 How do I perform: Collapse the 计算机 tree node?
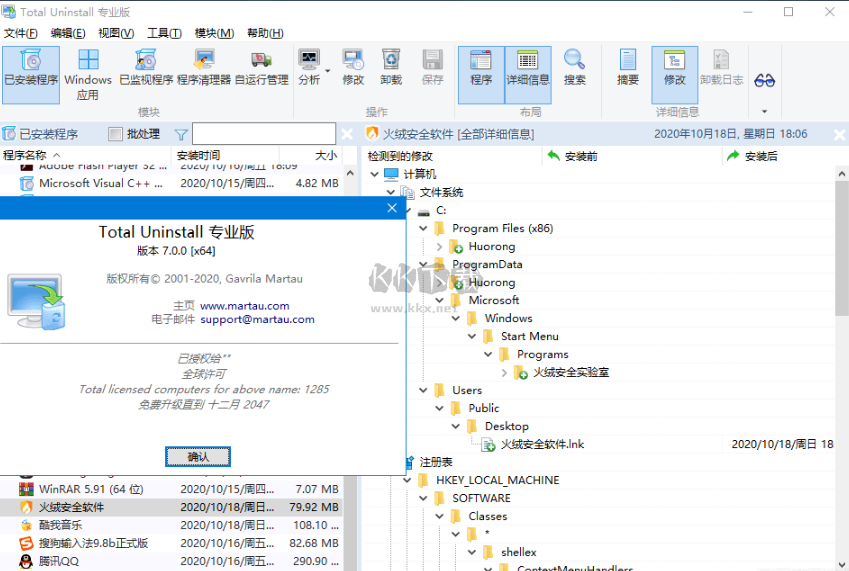[x=374, y=174]
